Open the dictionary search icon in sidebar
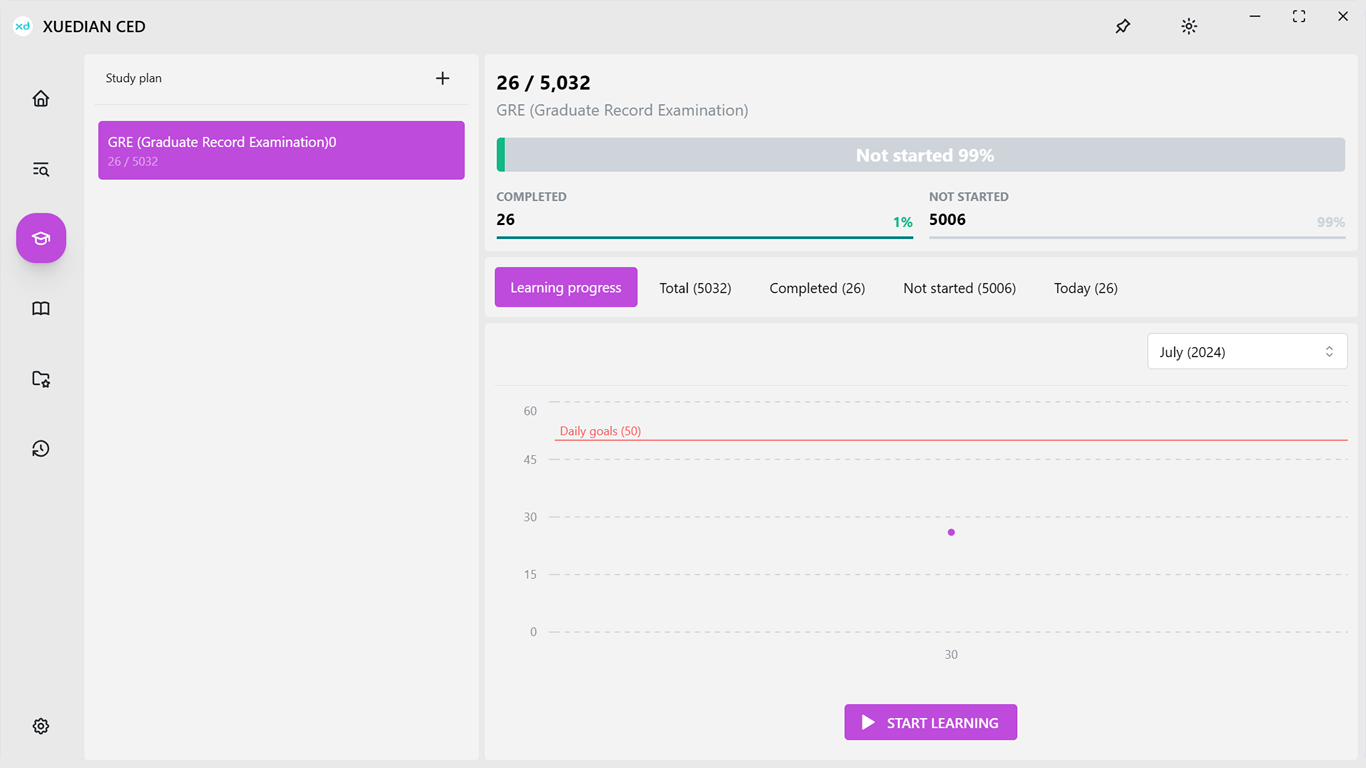Image resolution: width=1366 pixels, height=768 pixels. [x=41, y=170]
